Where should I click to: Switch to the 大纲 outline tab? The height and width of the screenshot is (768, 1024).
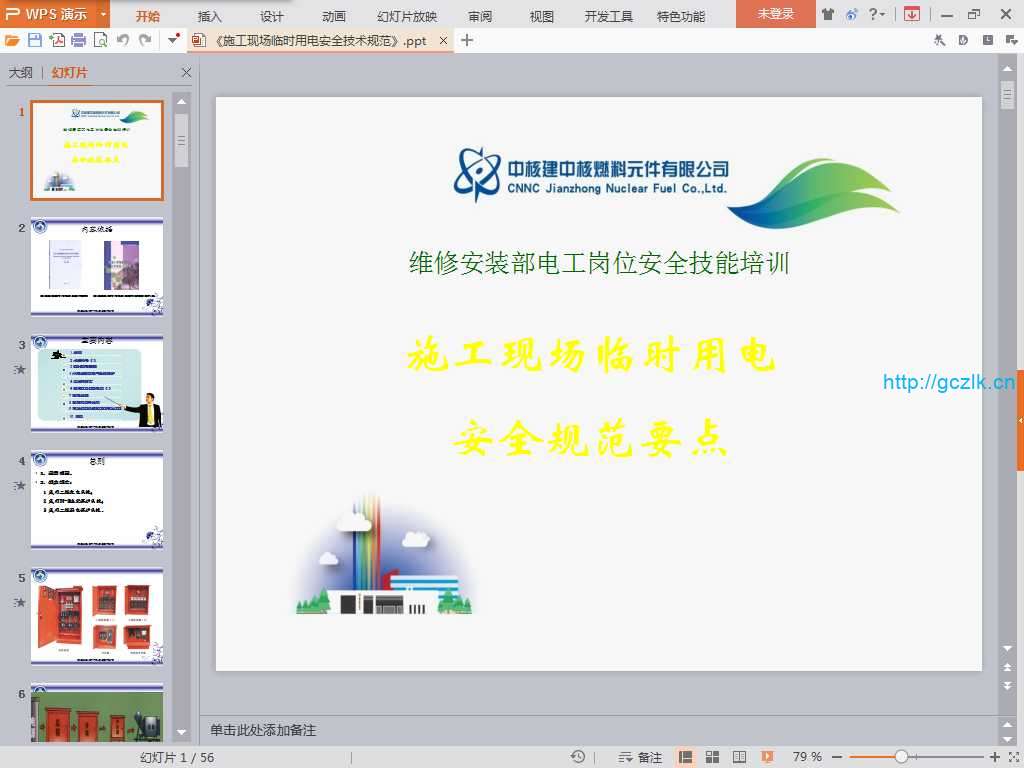click(x=21, y=73)
